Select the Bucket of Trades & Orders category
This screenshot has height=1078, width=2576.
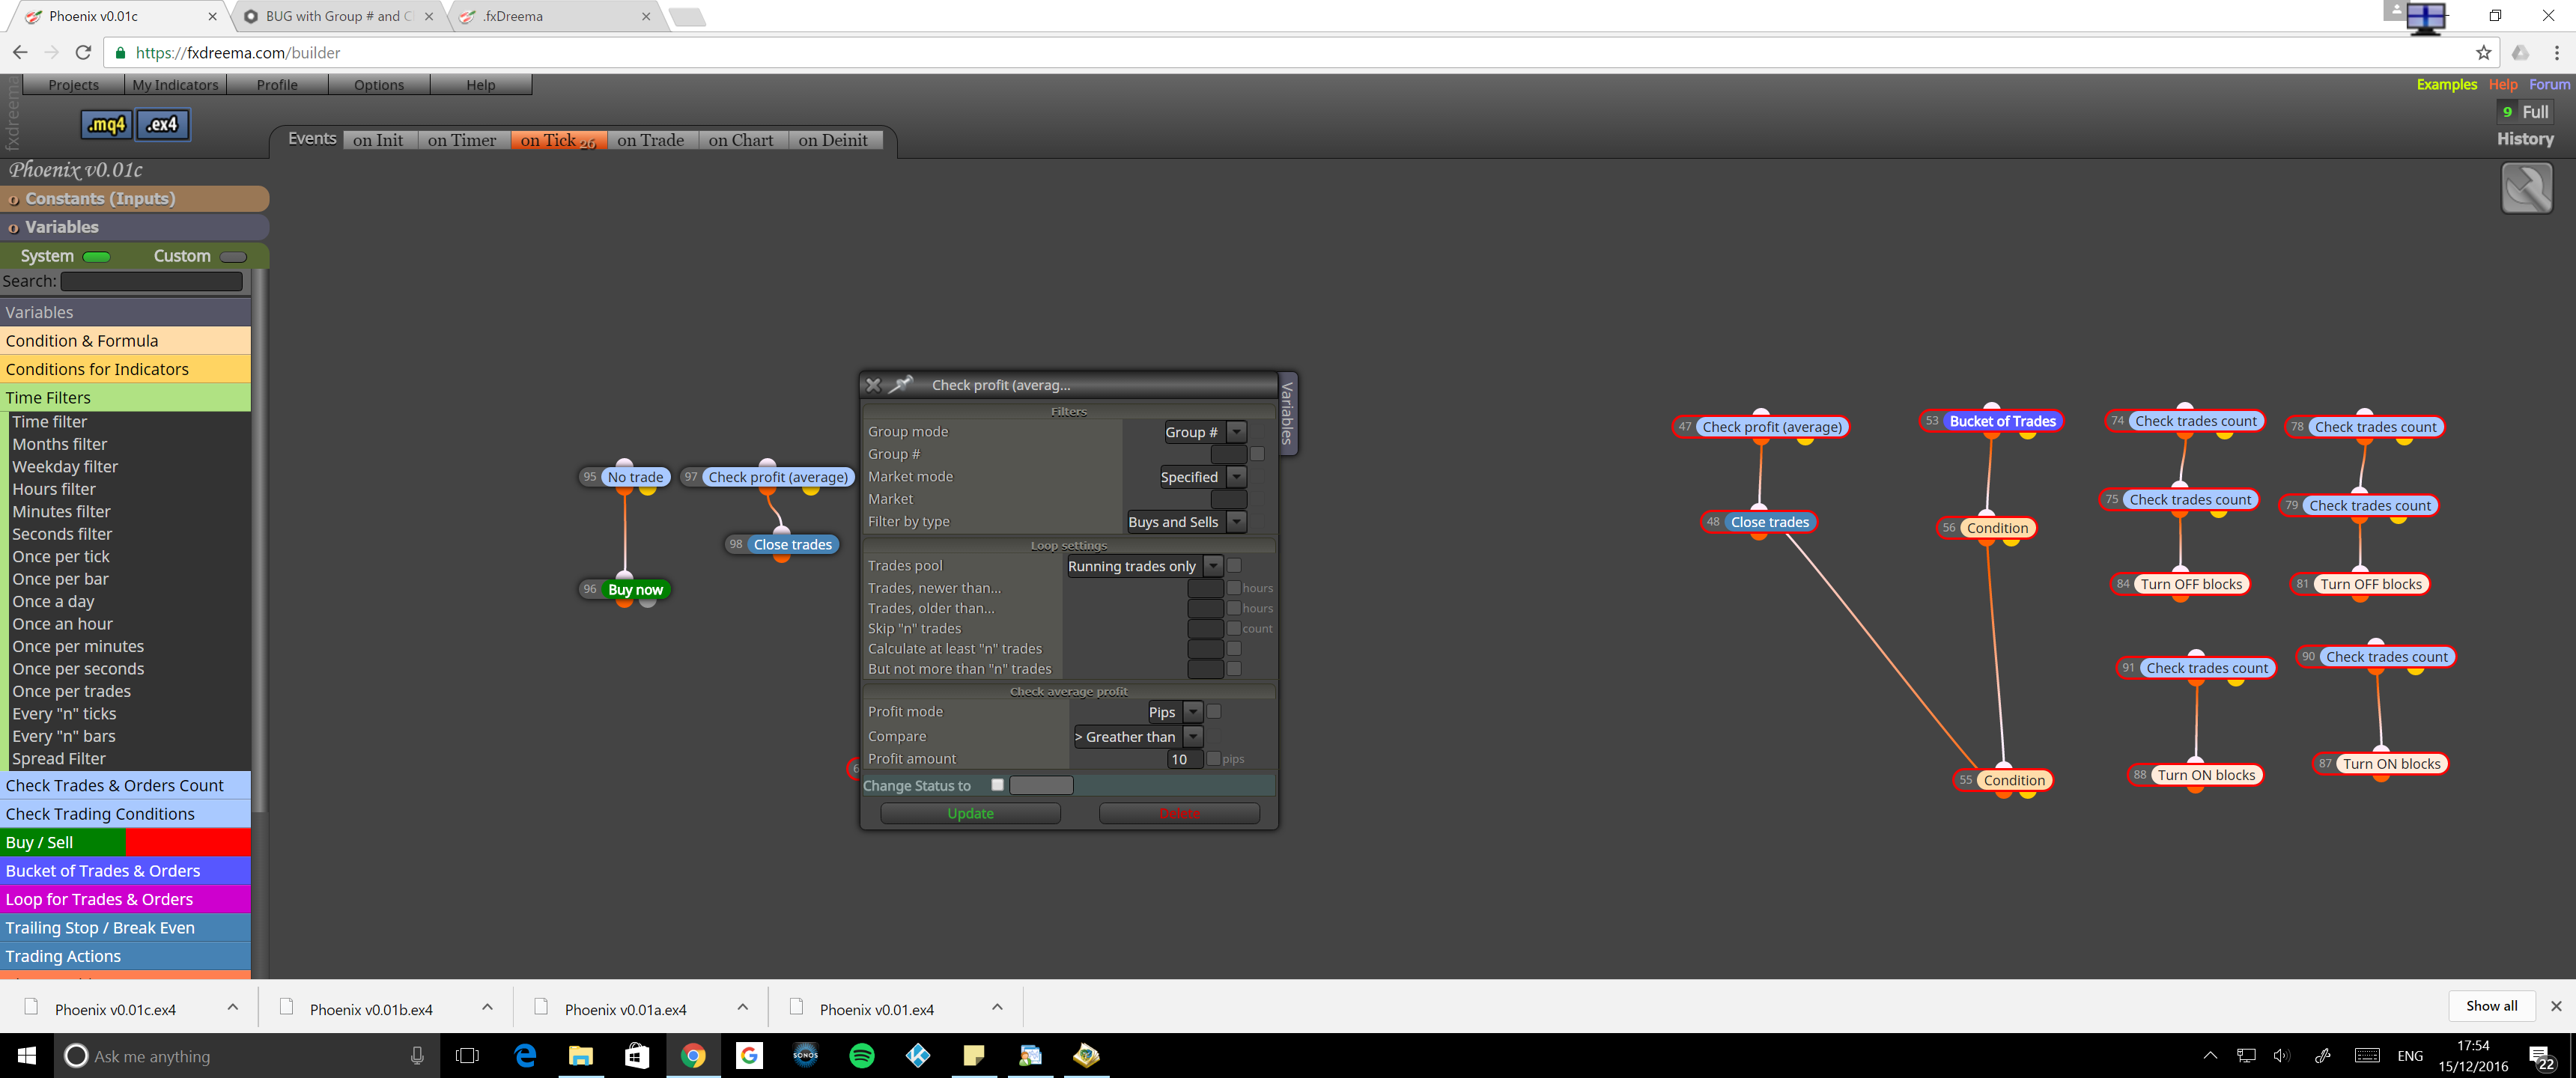(x=125, y=871)
